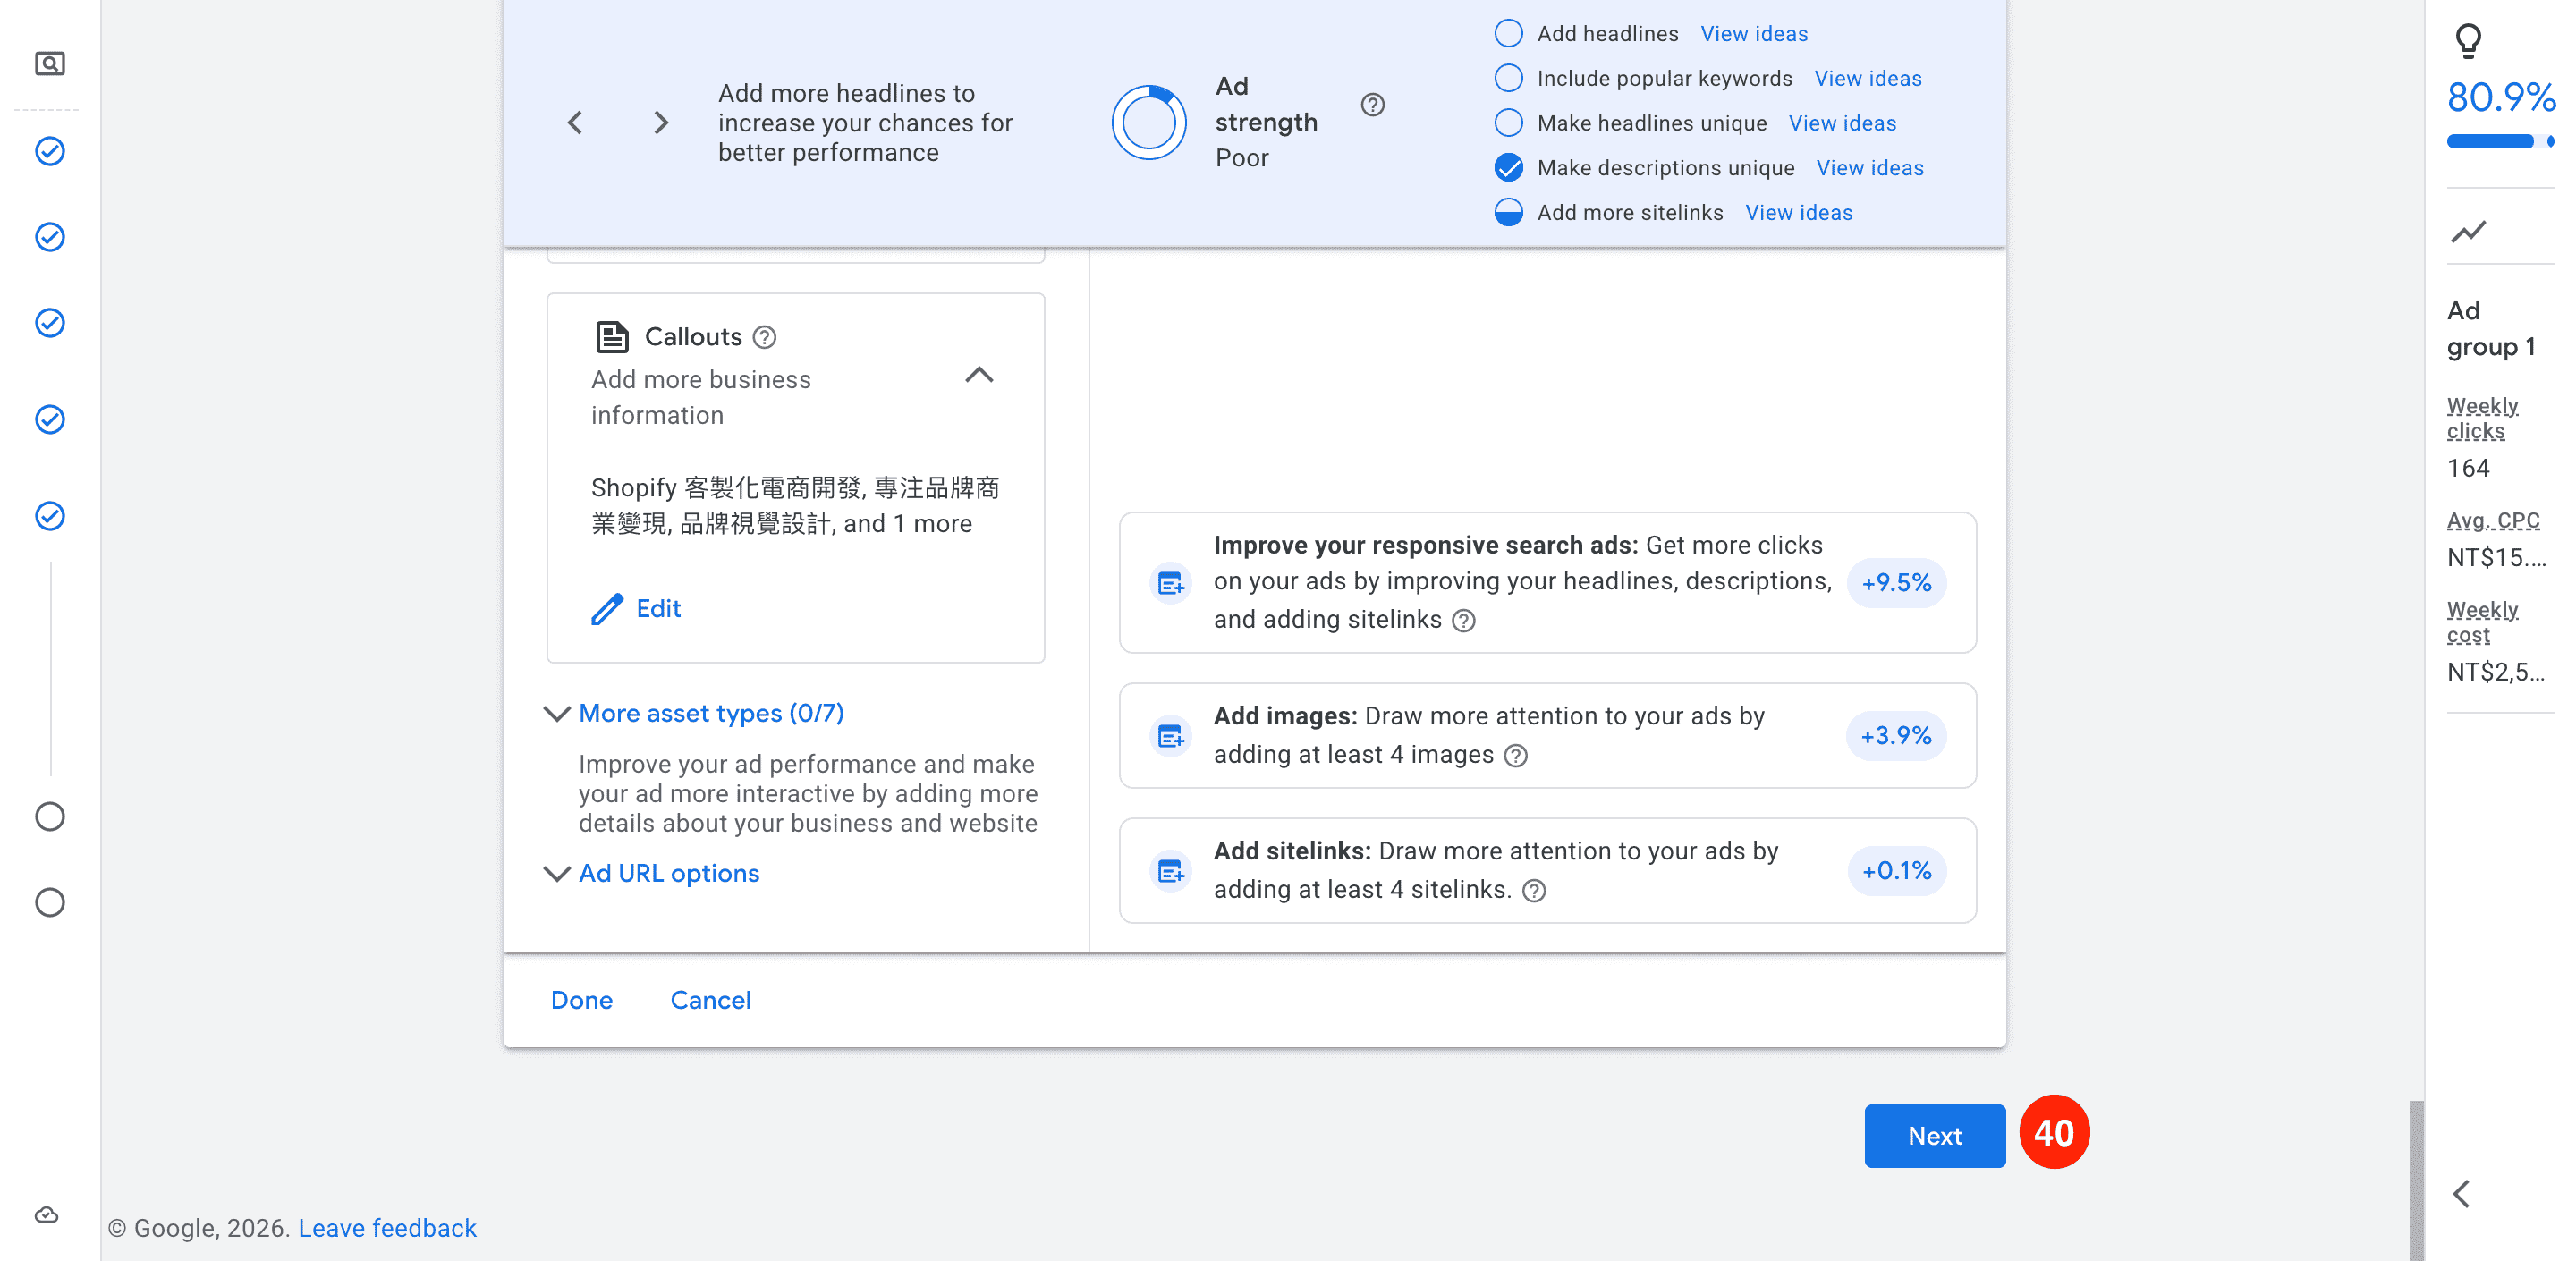2576x1261 pixels.
Task: Toggle Make headlines unique checklist circle
Action: (1508, 123)
